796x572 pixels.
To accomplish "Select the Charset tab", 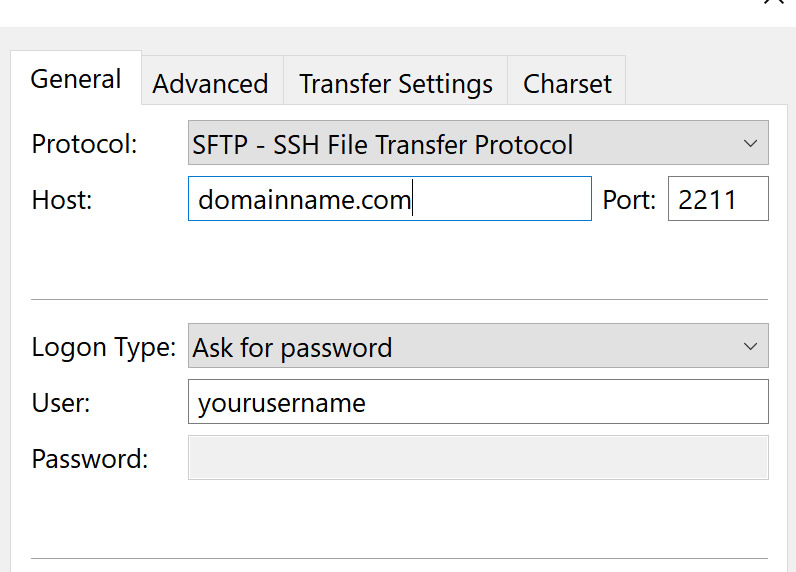I will (567, 83).
